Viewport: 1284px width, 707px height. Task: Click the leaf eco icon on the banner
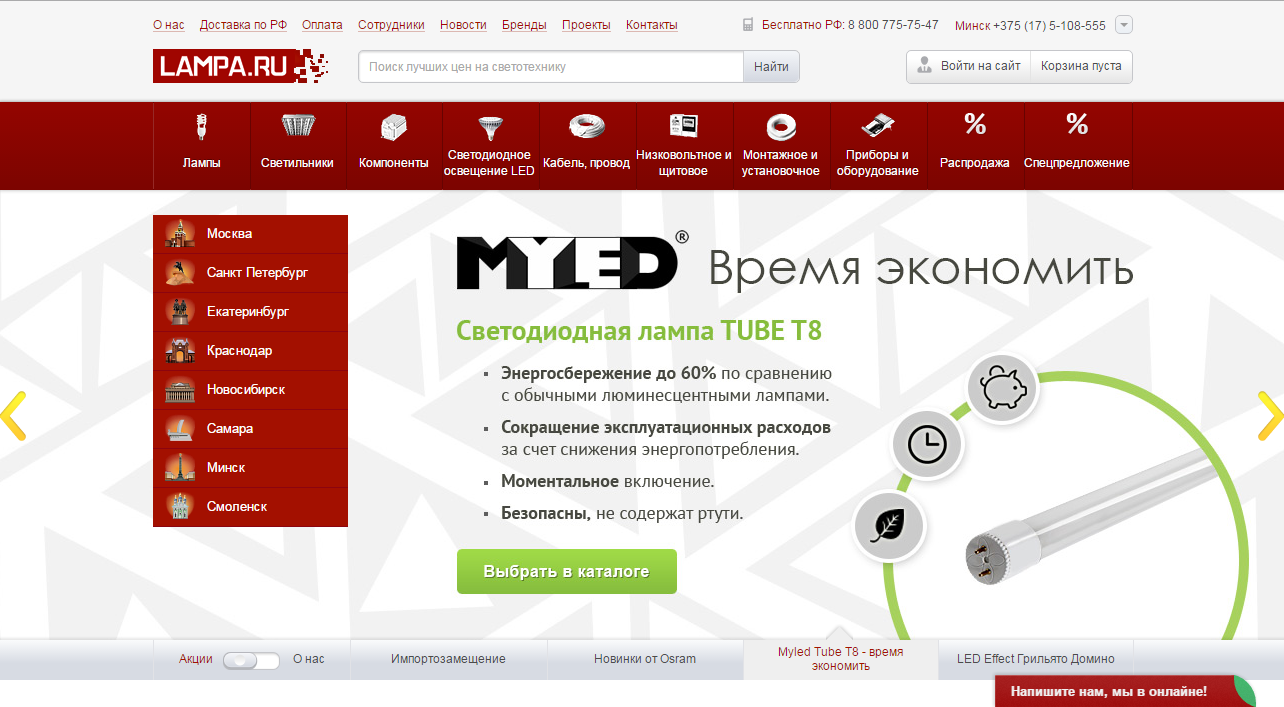pyautogui.click(x=888, y=525)
